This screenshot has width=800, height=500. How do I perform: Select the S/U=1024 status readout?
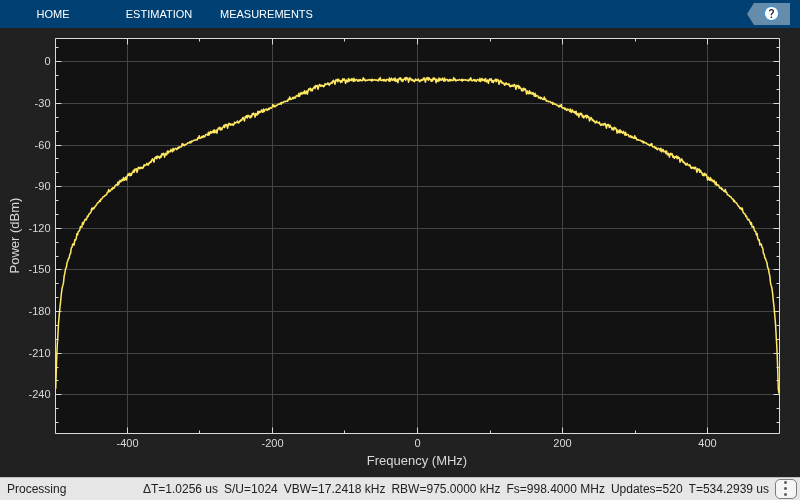[251, 489]
